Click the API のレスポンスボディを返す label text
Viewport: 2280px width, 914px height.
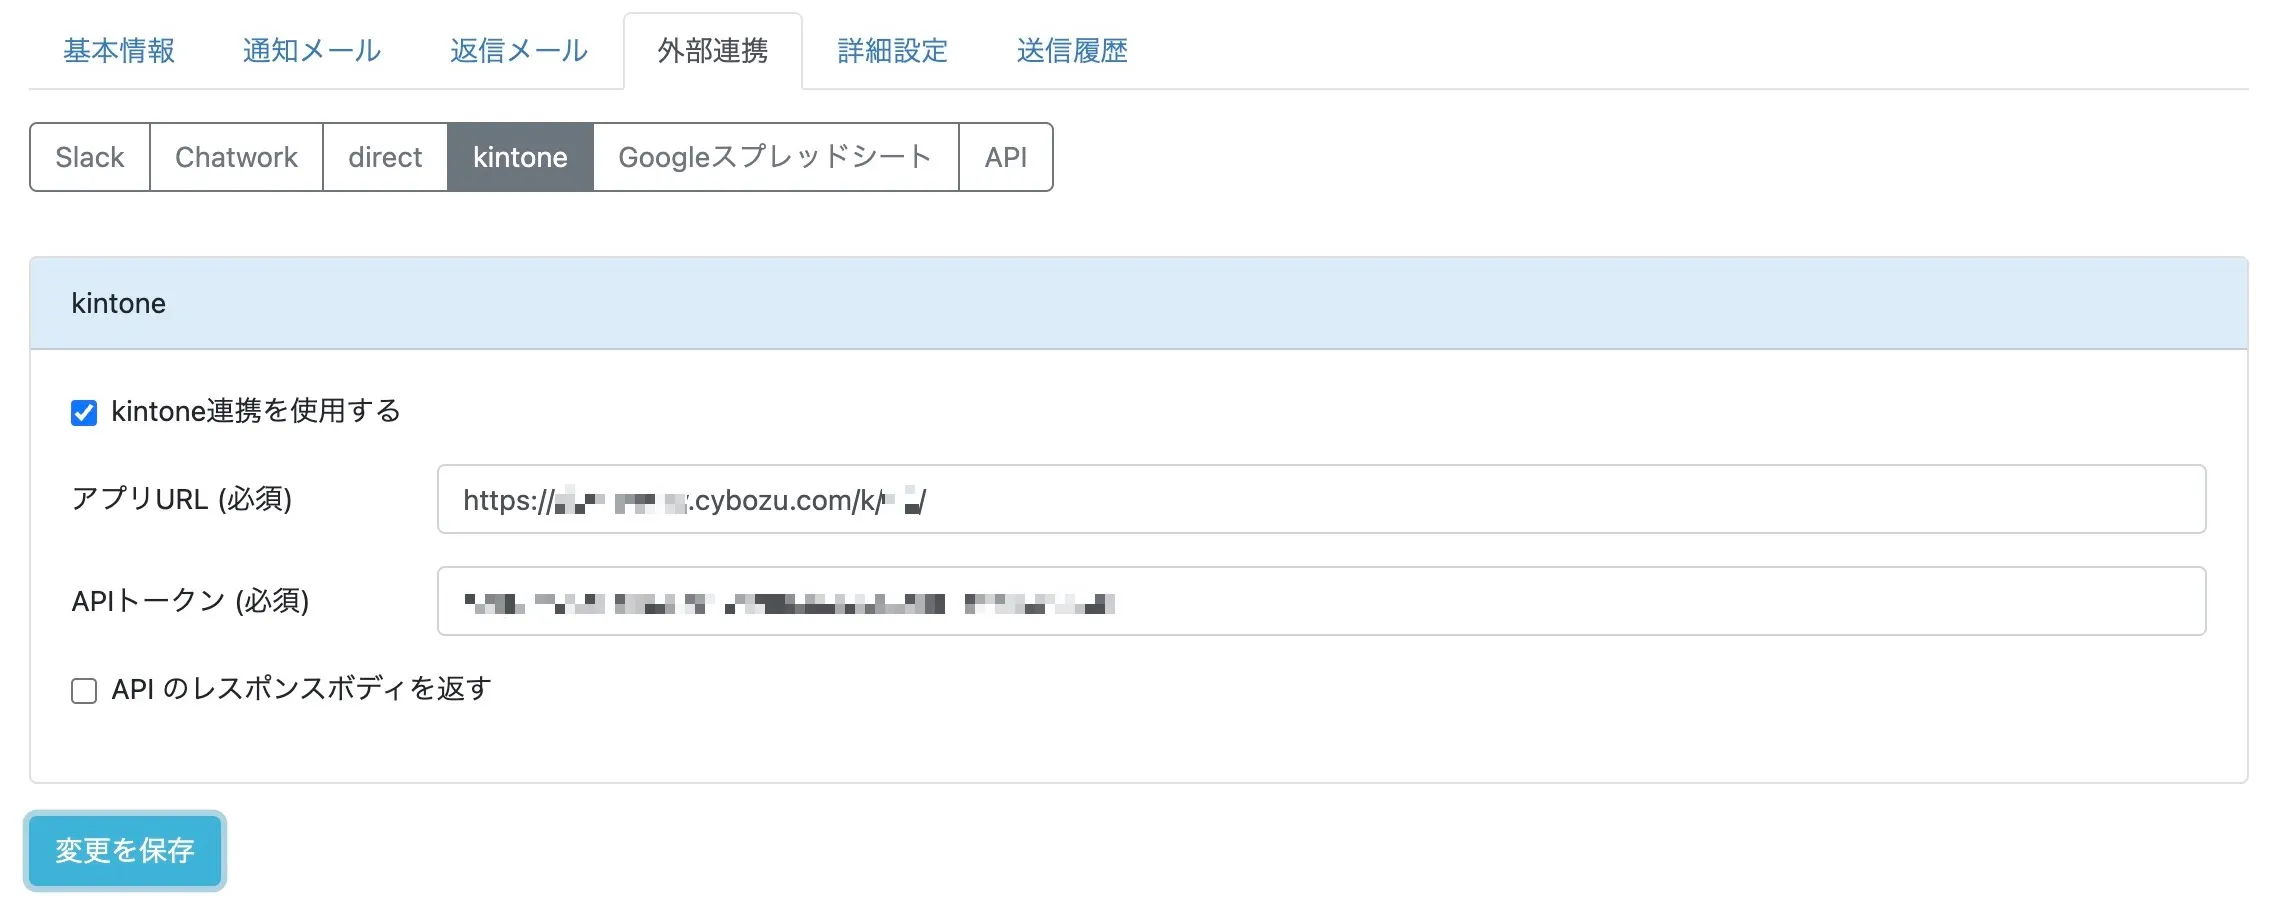point(302,689)
